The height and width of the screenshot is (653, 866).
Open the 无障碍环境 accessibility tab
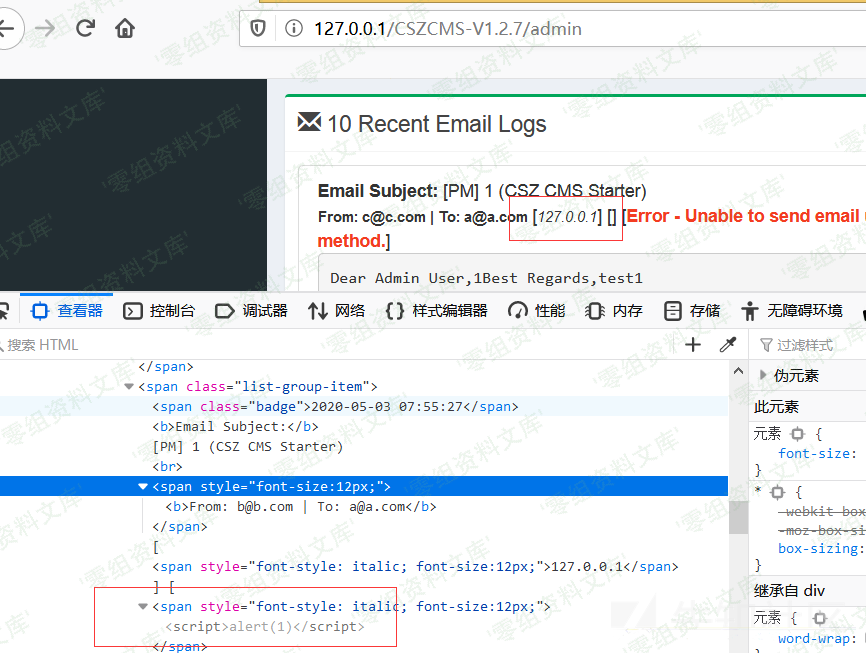[792, 311]
